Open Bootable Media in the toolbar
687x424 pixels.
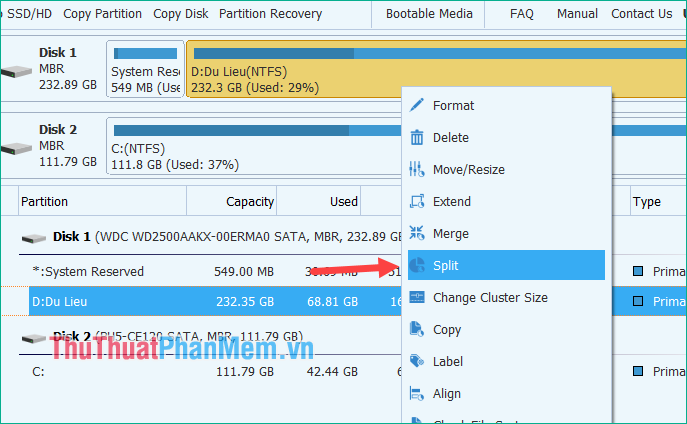(429, 14)
